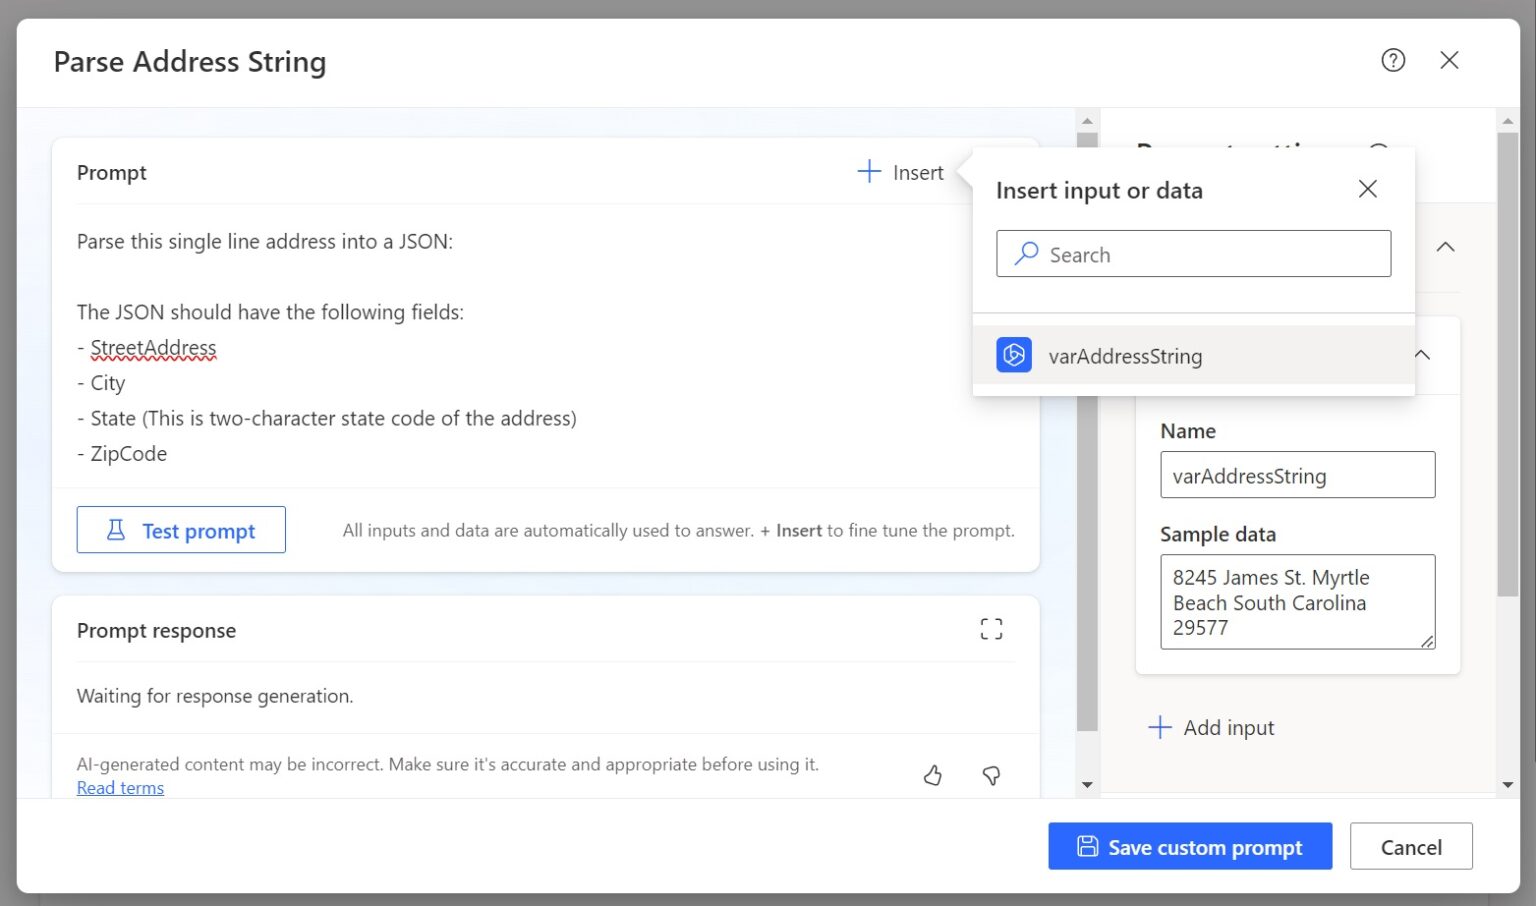Viewport: 1536px width, 906px height.
Task: Select the varAddressString item in the popup
Action: click(1125, 356)
